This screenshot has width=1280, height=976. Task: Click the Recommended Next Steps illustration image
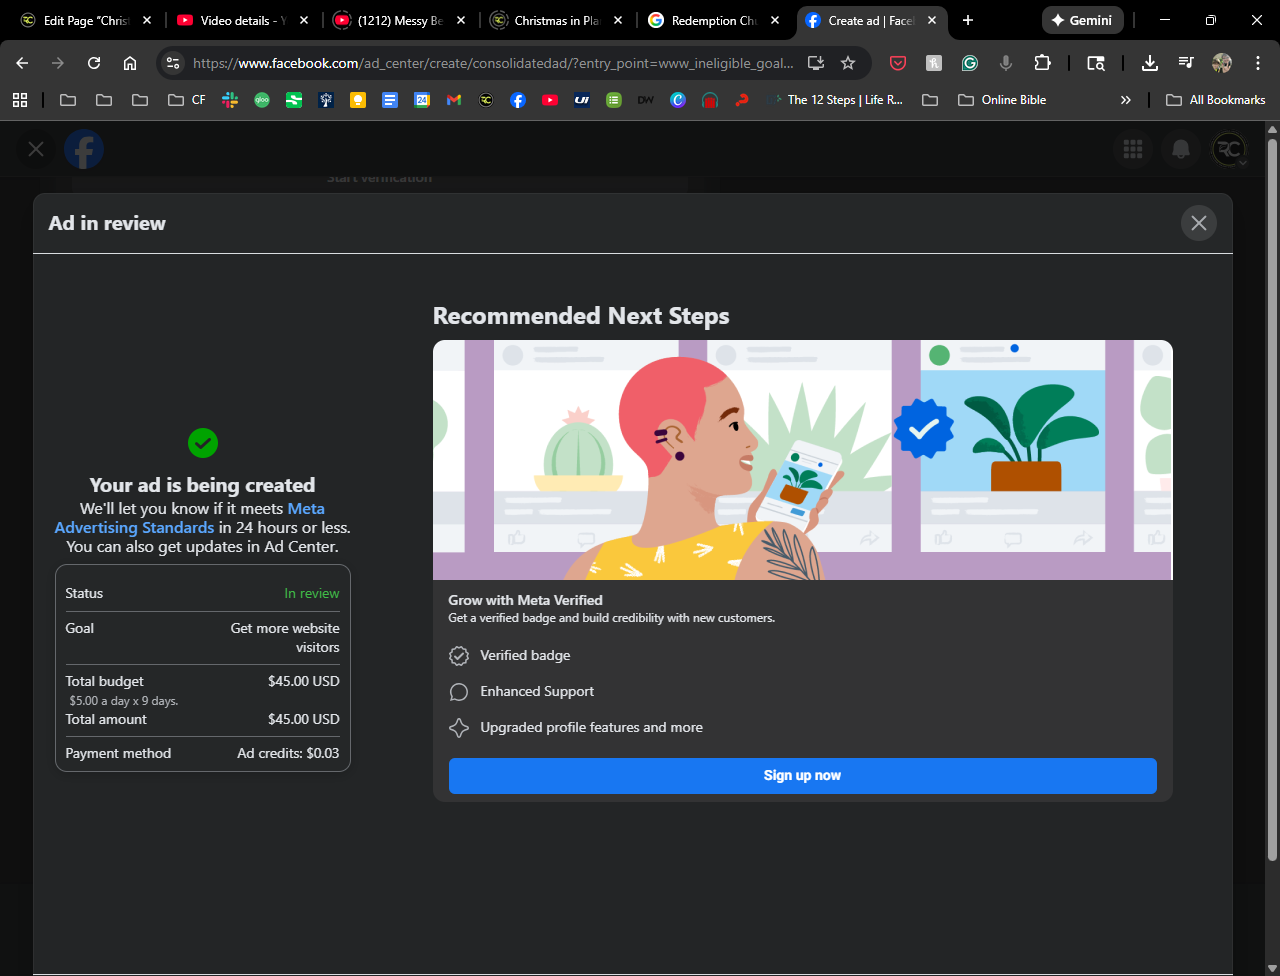pyautogui.click(x=802, y=460)
